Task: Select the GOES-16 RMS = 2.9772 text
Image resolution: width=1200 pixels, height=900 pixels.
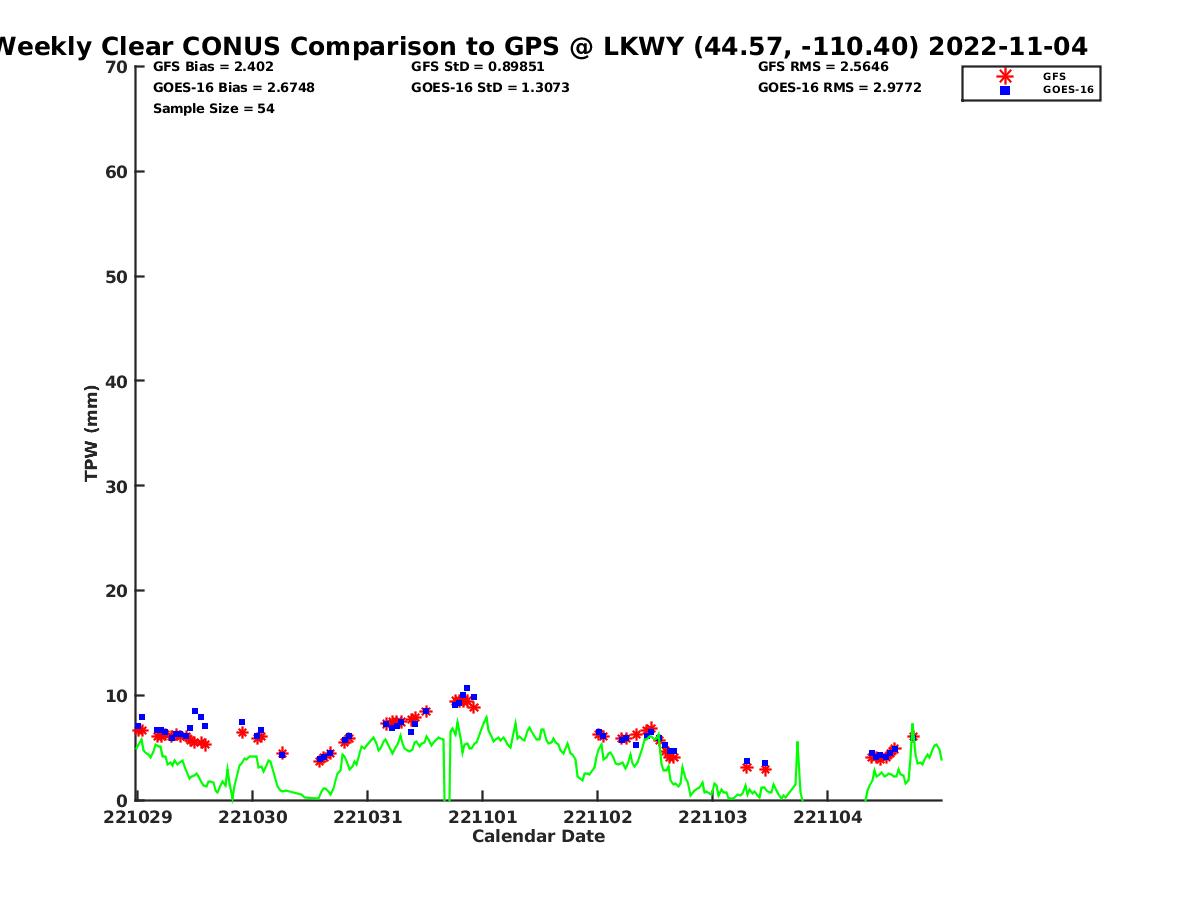Action: 839,88
